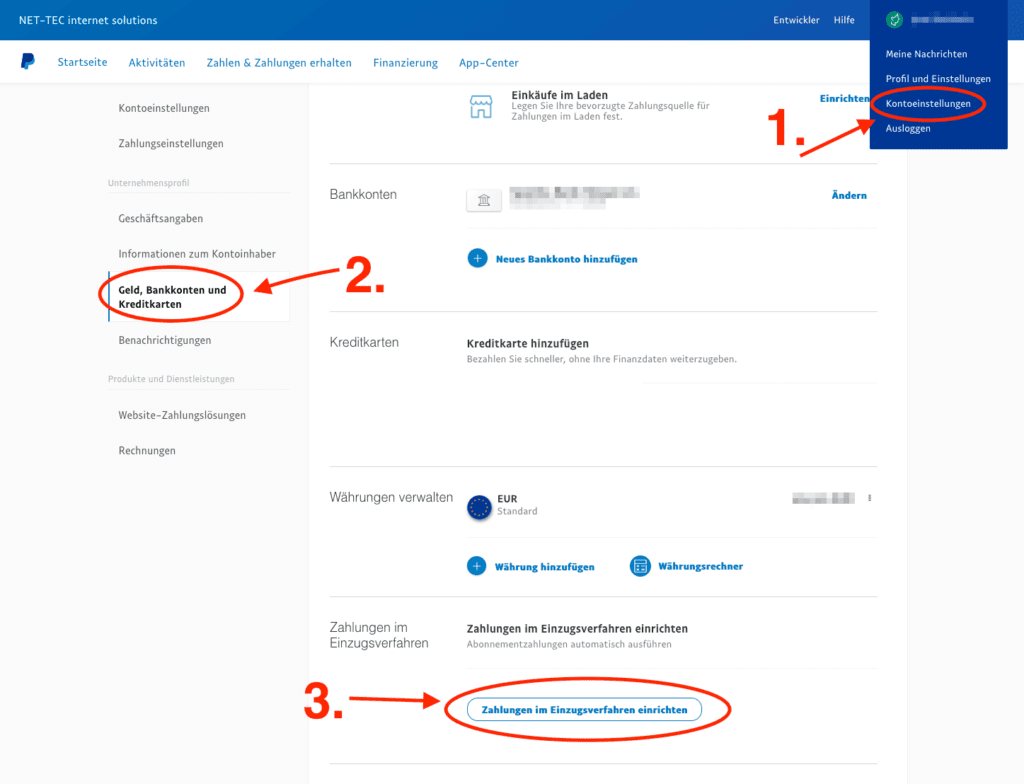Click the plus icon beside Währung hinzufügen
The height and width of the screenshot is (784, 1024).
click(x=477, y=565)
